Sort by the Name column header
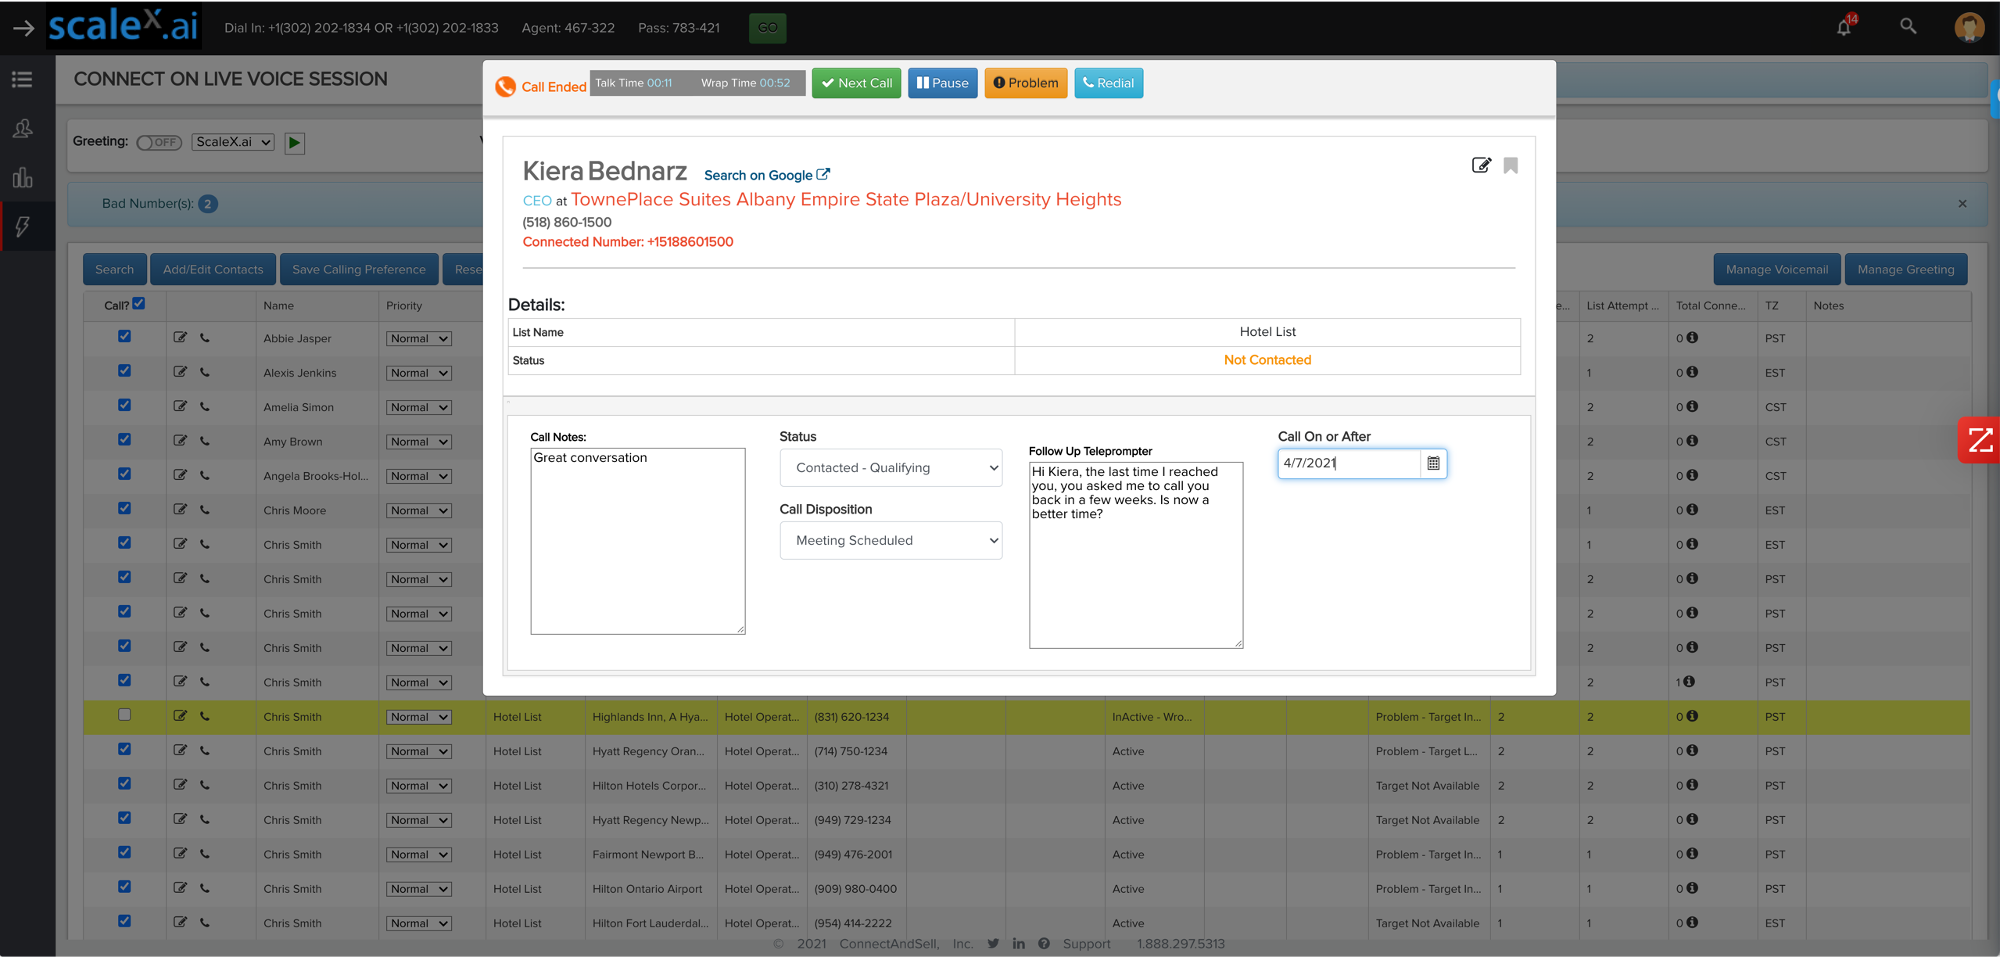The width and height of the screenshot is (2002, 958). tap(279, 306)
